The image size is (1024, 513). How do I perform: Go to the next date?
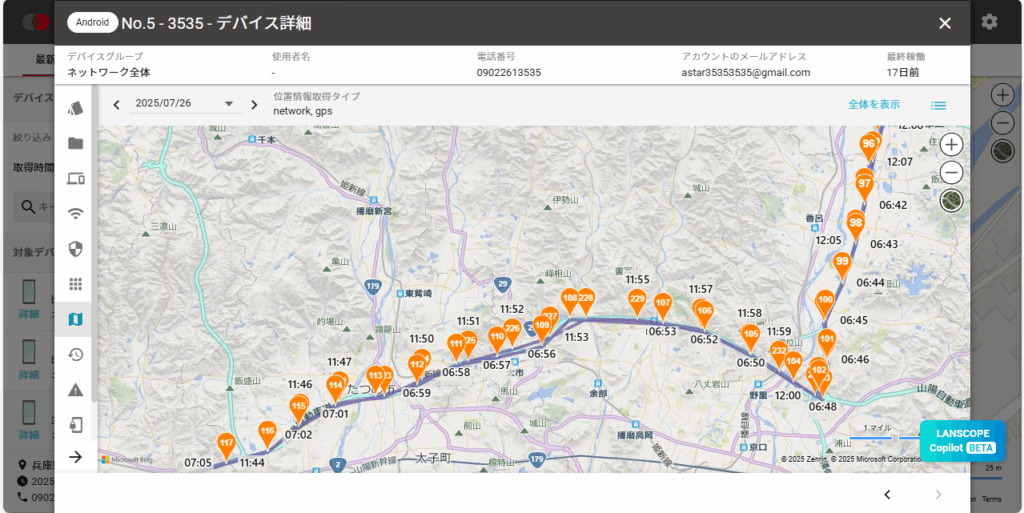pyautogui.click(x=253, y=104)
